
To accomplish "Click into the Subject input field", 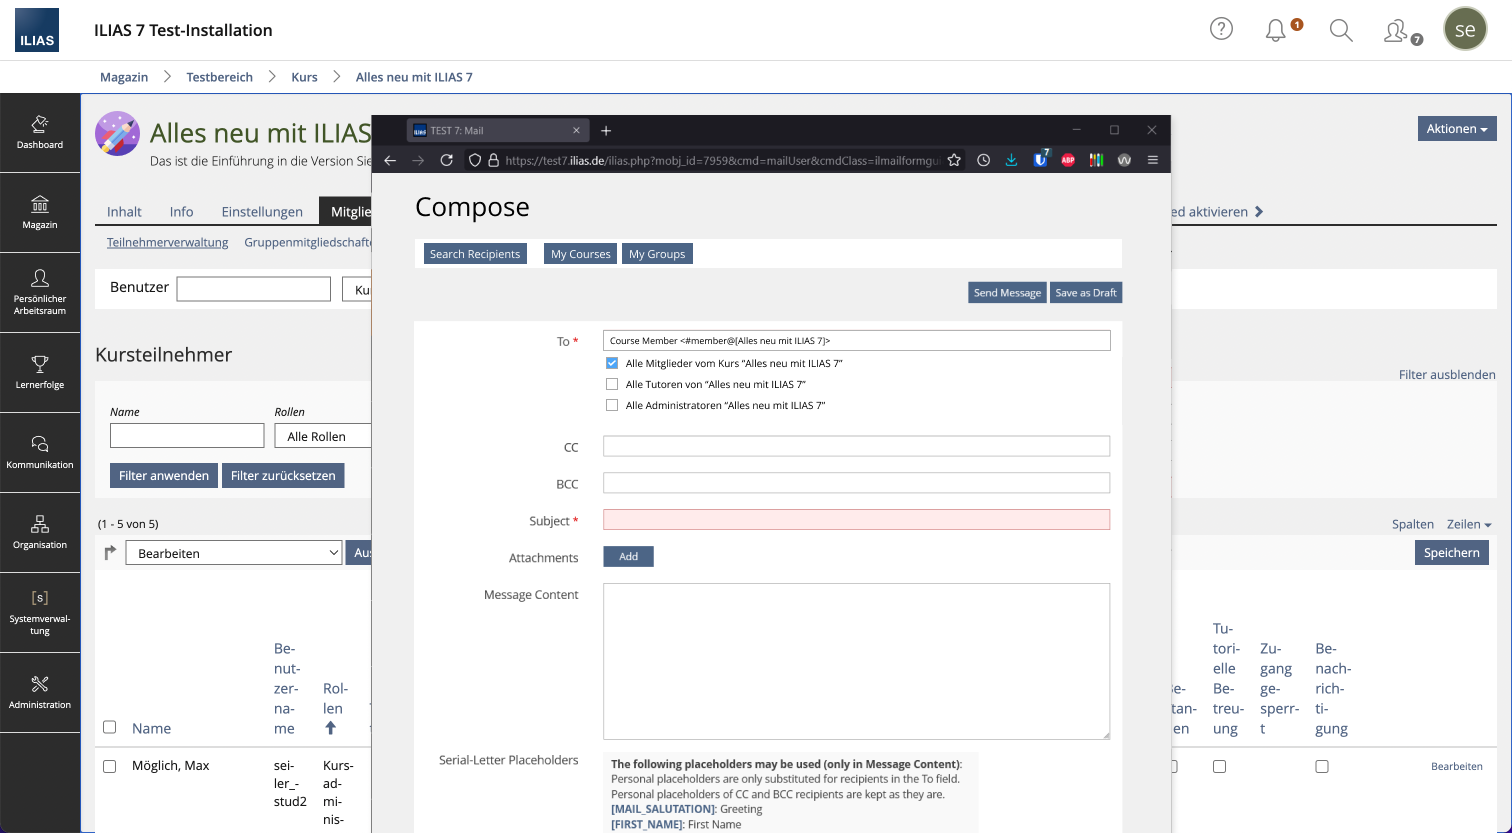I will point(856,520).
